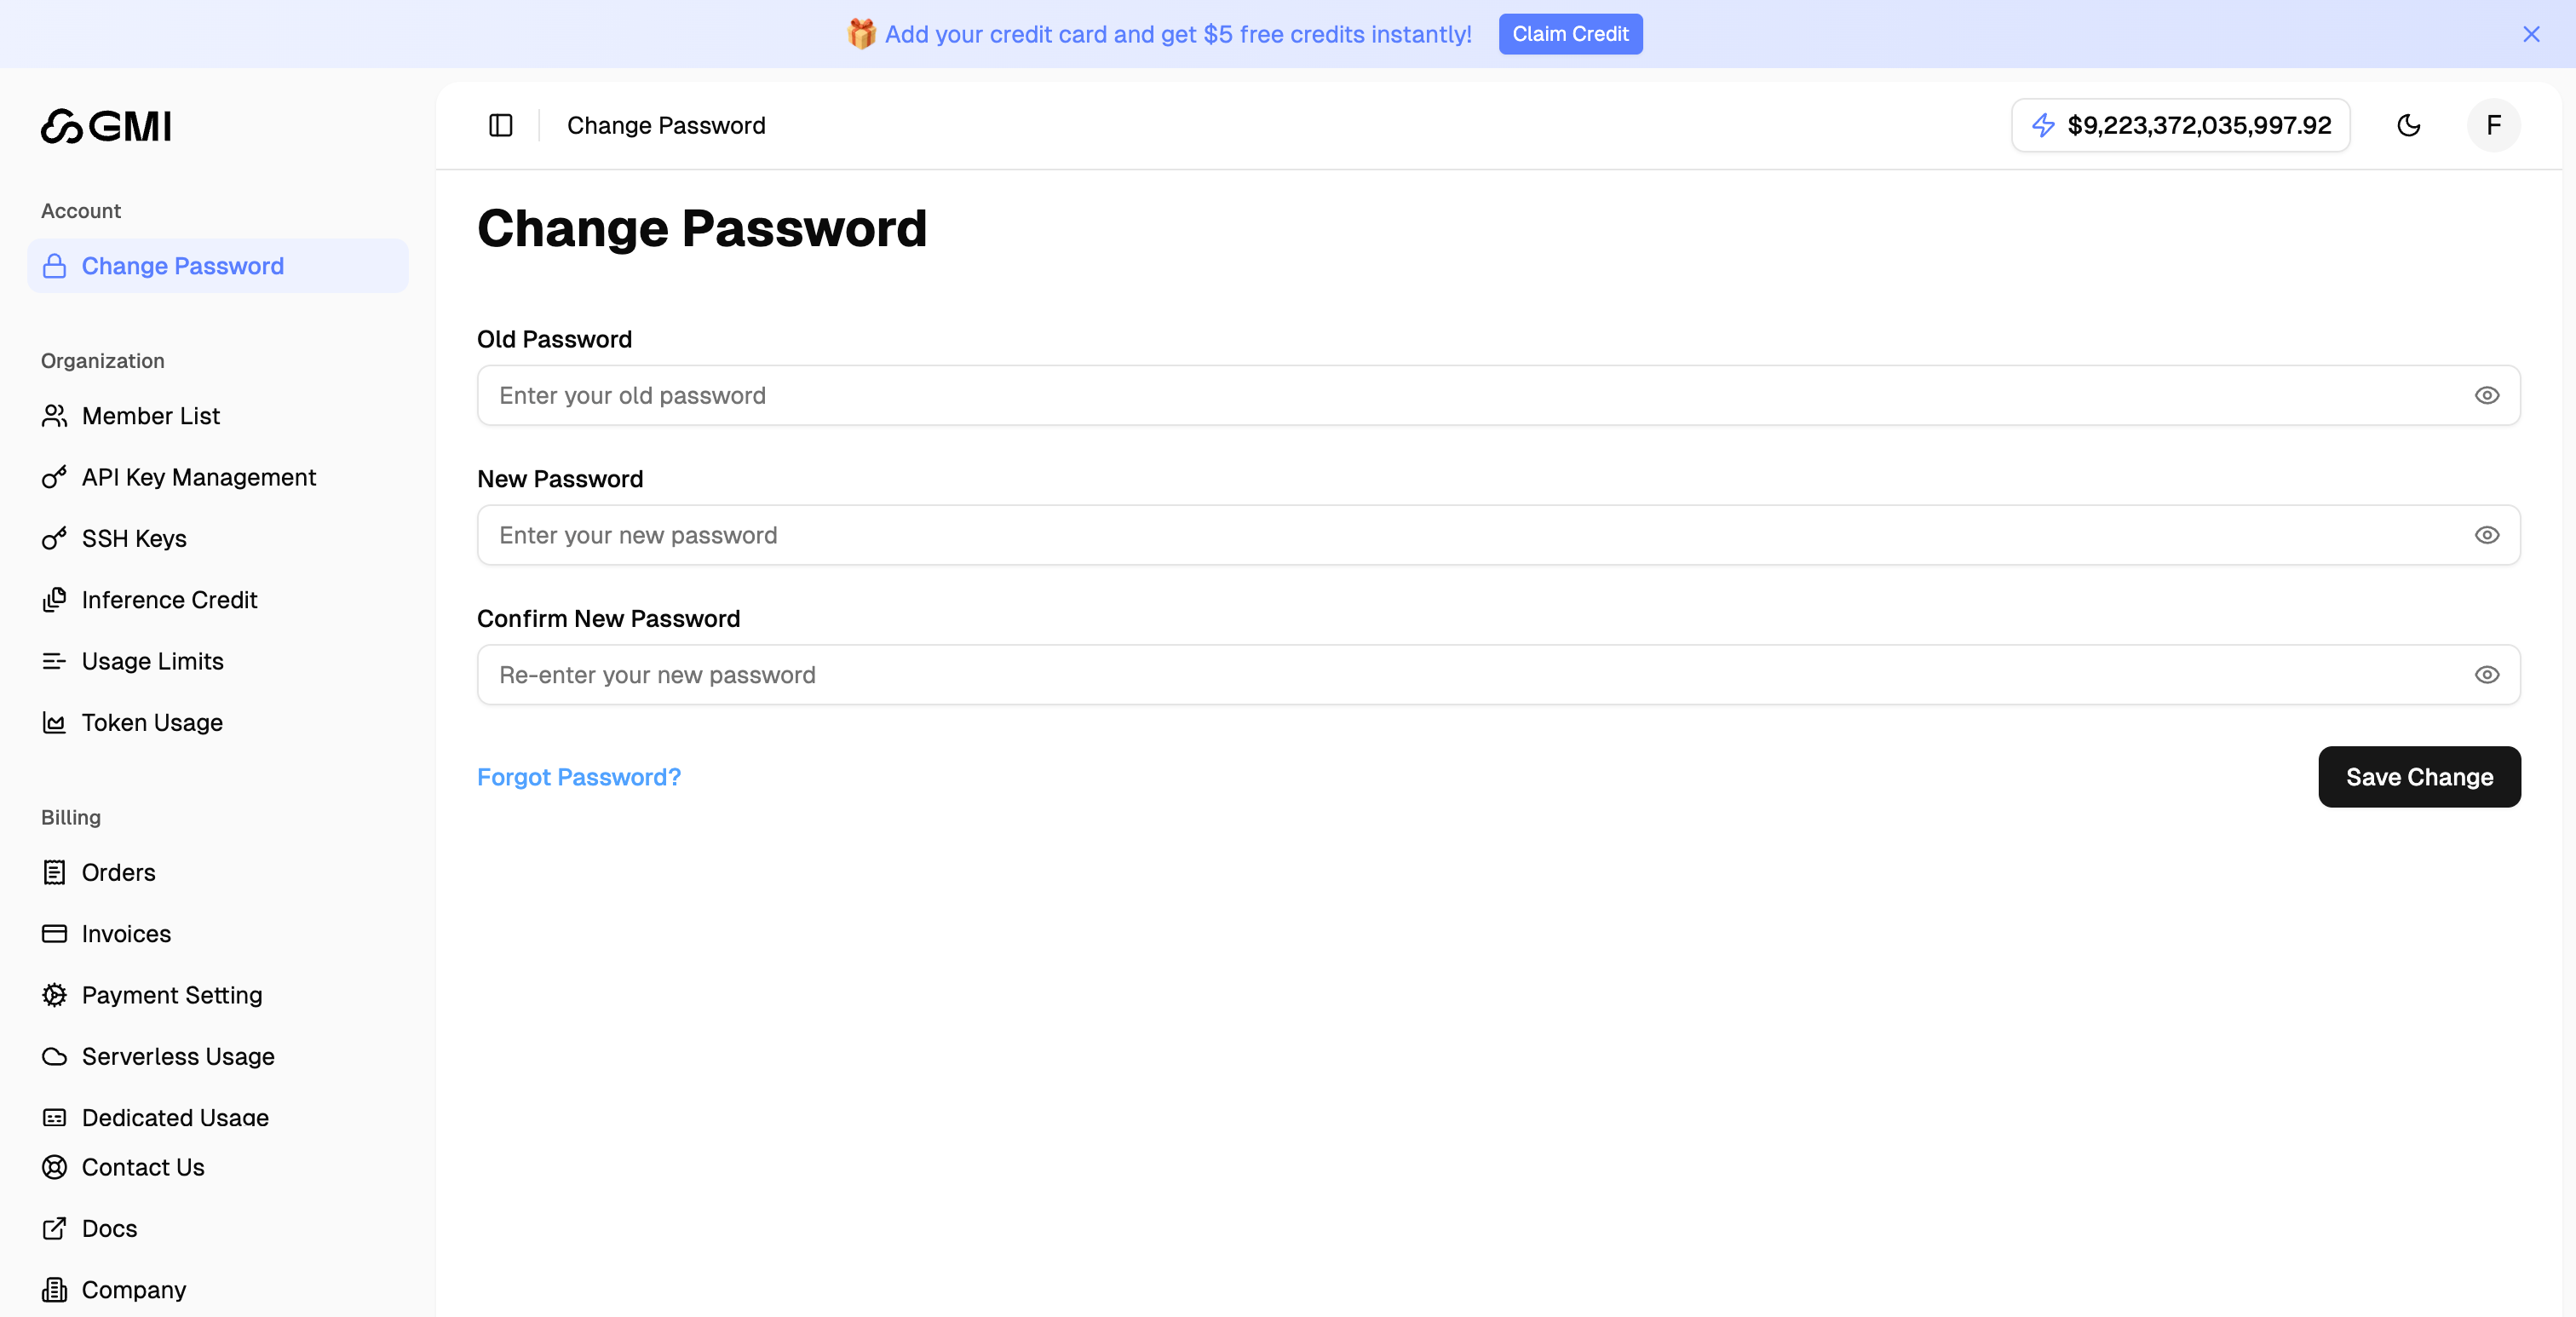Click the Claim Credit banner button
Image resolution: width=2576 pixels, height=1317 pixels.
point(1570,33)
